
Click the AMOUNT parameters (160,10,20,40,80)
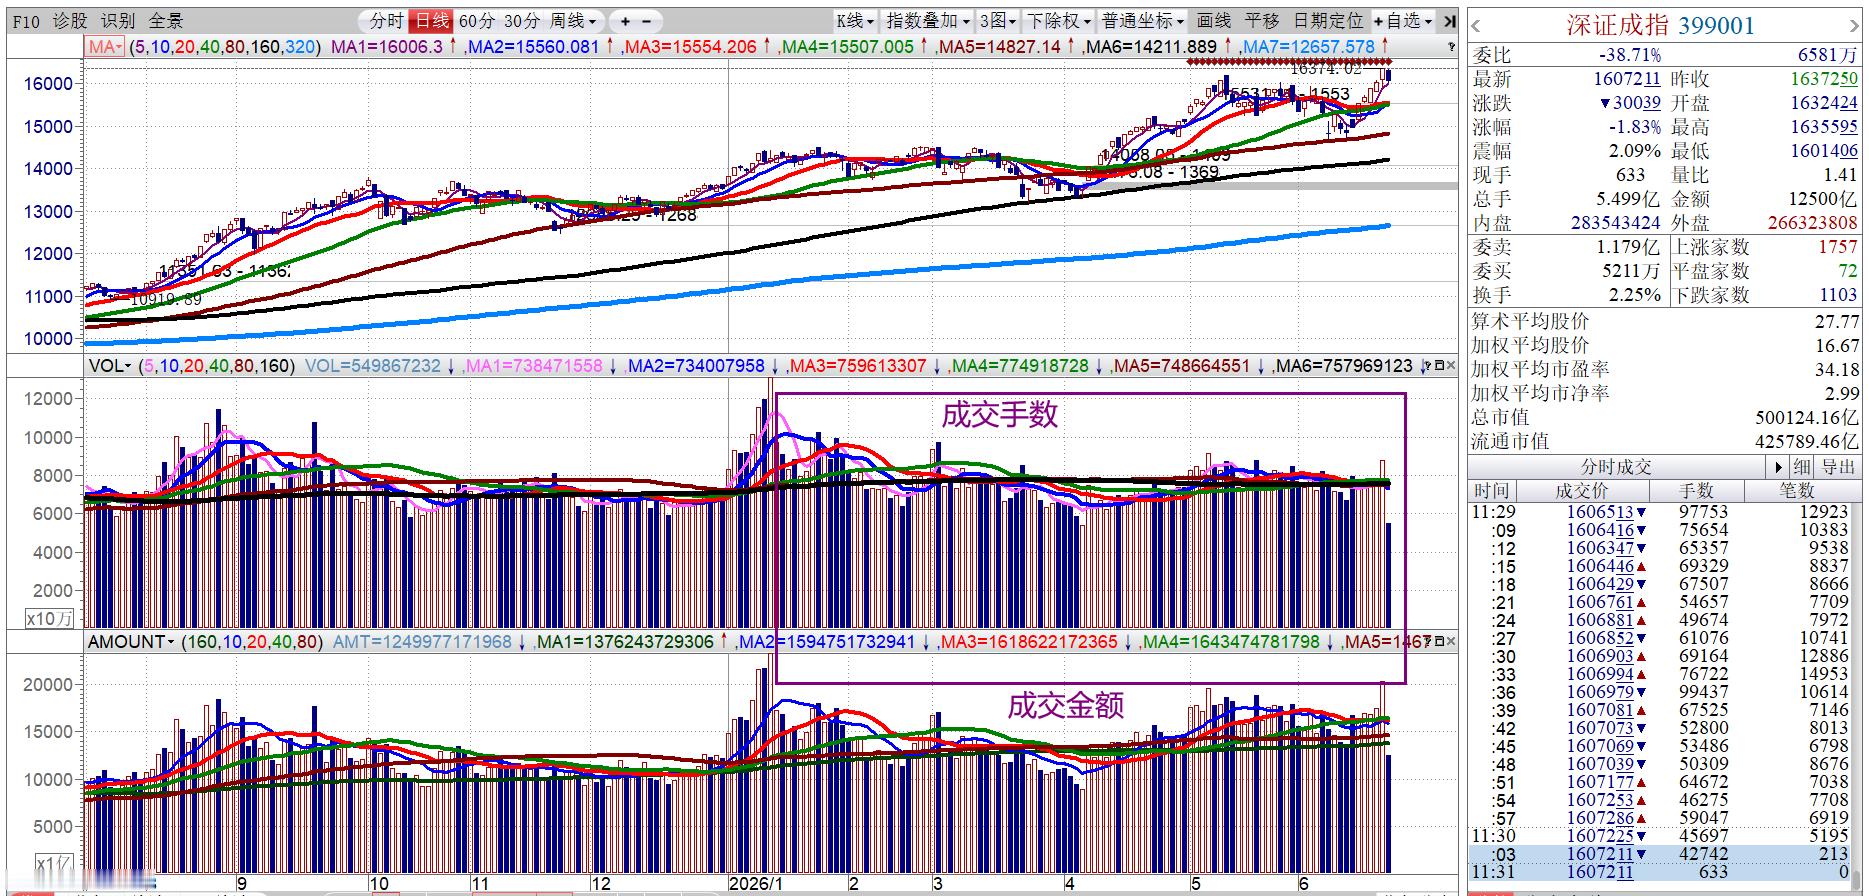251,642
